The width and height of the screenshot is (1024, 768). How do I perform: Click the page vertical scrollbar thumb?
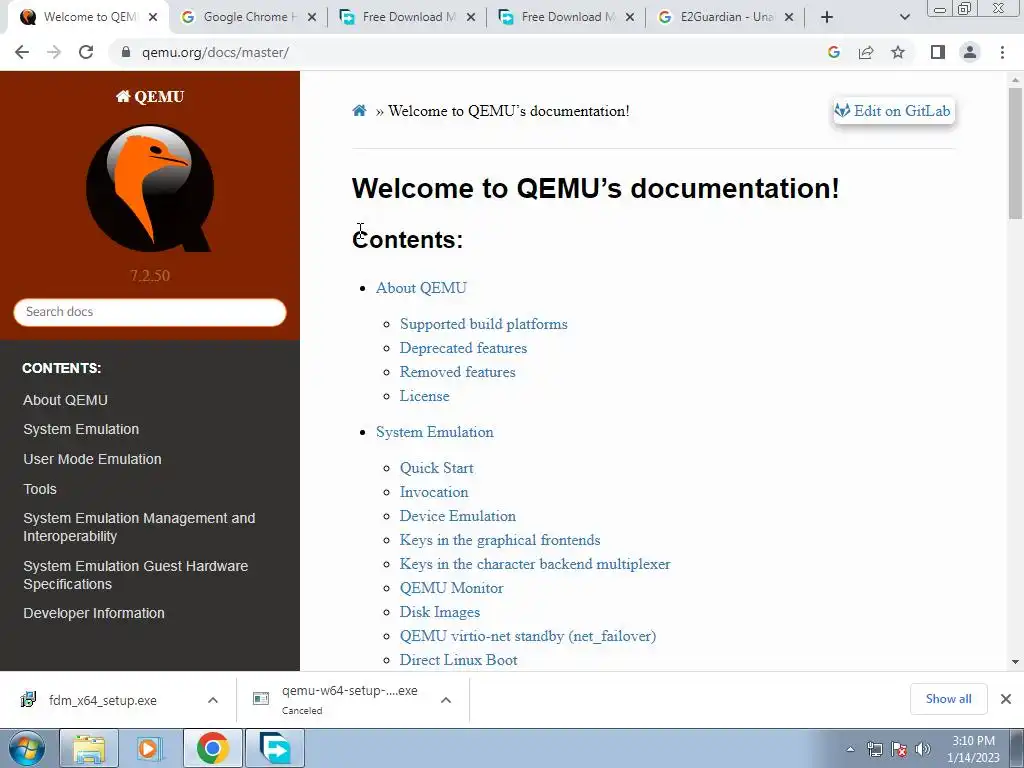click(1015, 153)
